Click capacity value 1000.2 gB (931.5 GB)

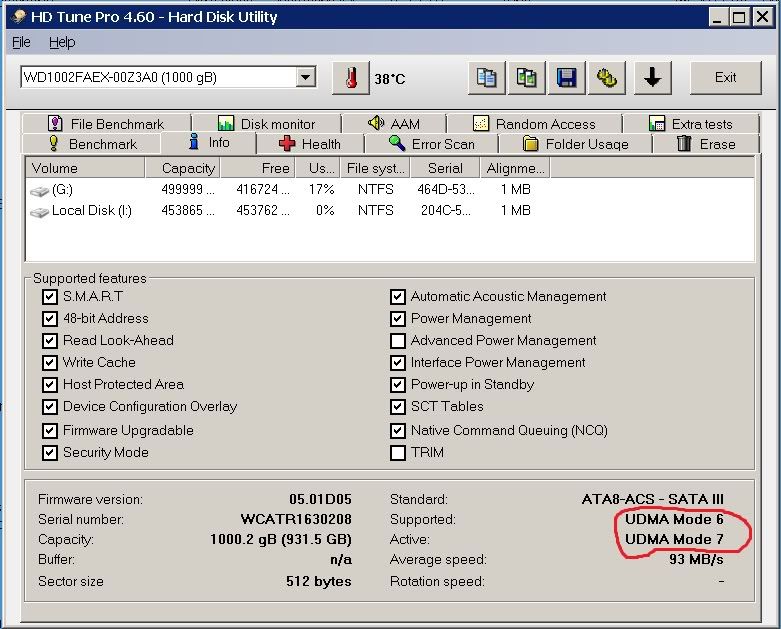click(x=281, y=539)
